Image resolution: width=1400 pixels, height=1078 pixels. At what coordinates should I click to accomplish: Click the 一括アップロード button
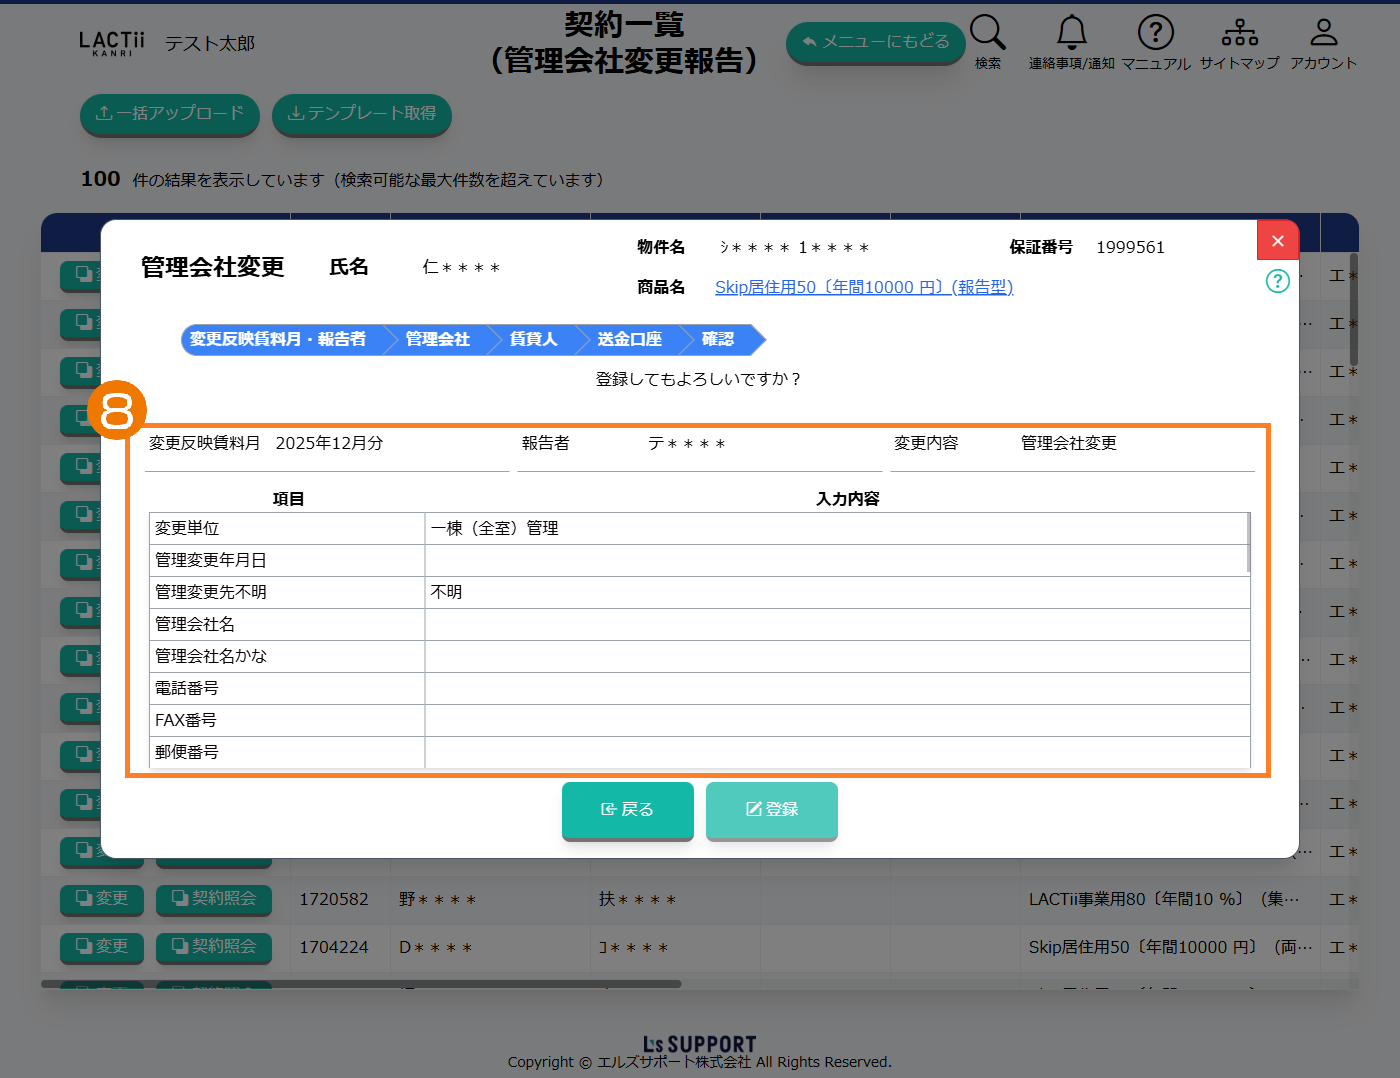click(x=169, y=114)
